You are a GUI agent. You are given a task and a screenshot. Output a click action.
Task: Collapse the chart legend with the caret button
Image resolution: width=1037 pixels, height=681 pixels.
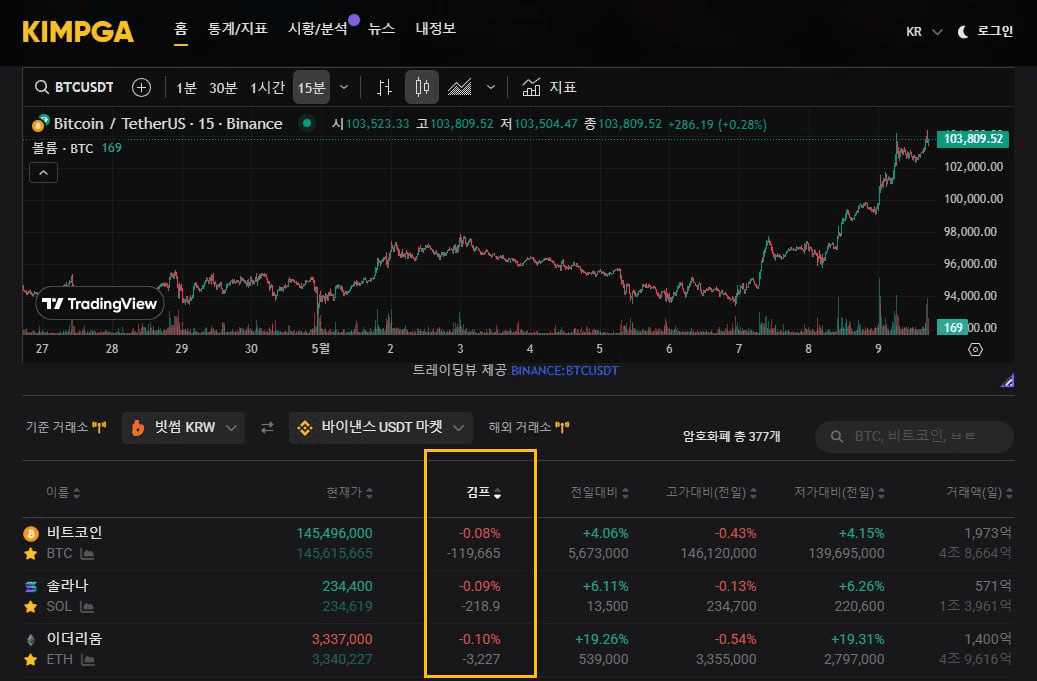click(x=44, y=173)
